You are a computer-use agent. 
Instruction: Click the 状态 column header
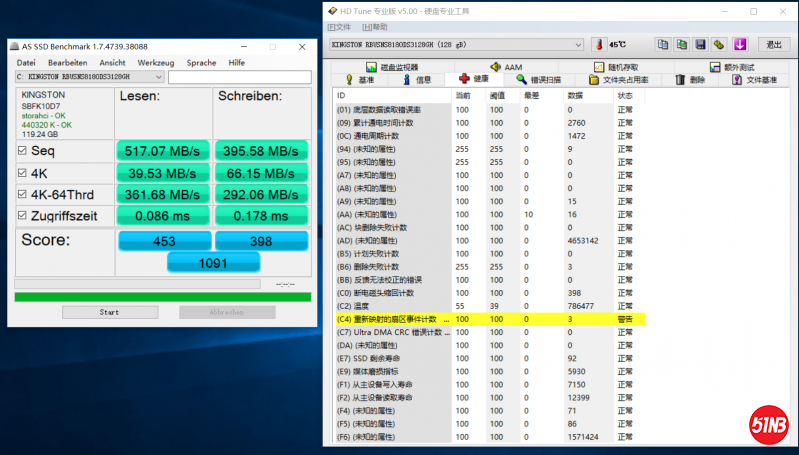629,95
